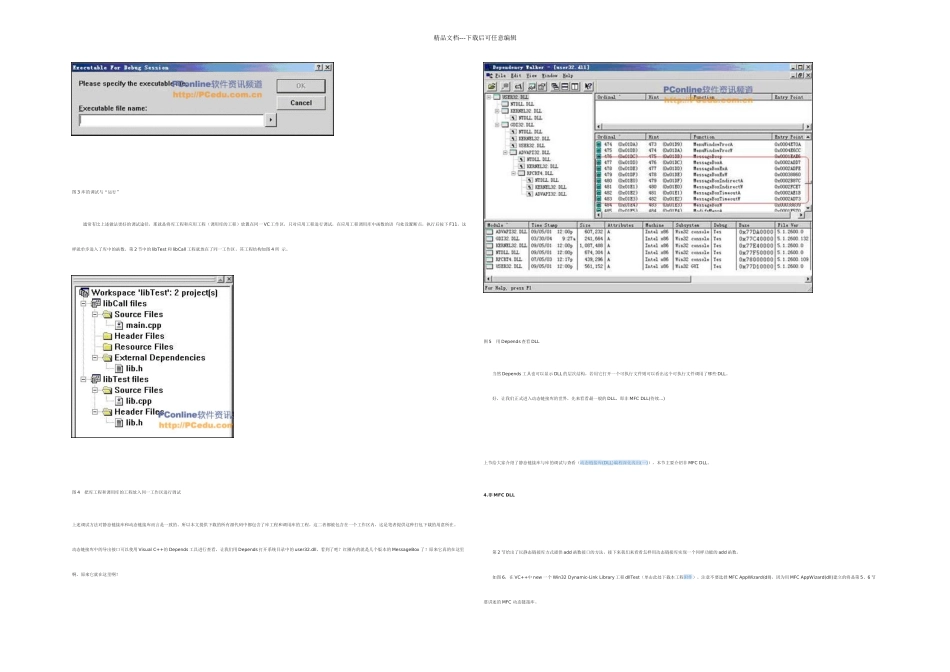Click the context help arrow-question toolbar icon
The height and width of the screenshot is (672, 950).
[588, 87]
